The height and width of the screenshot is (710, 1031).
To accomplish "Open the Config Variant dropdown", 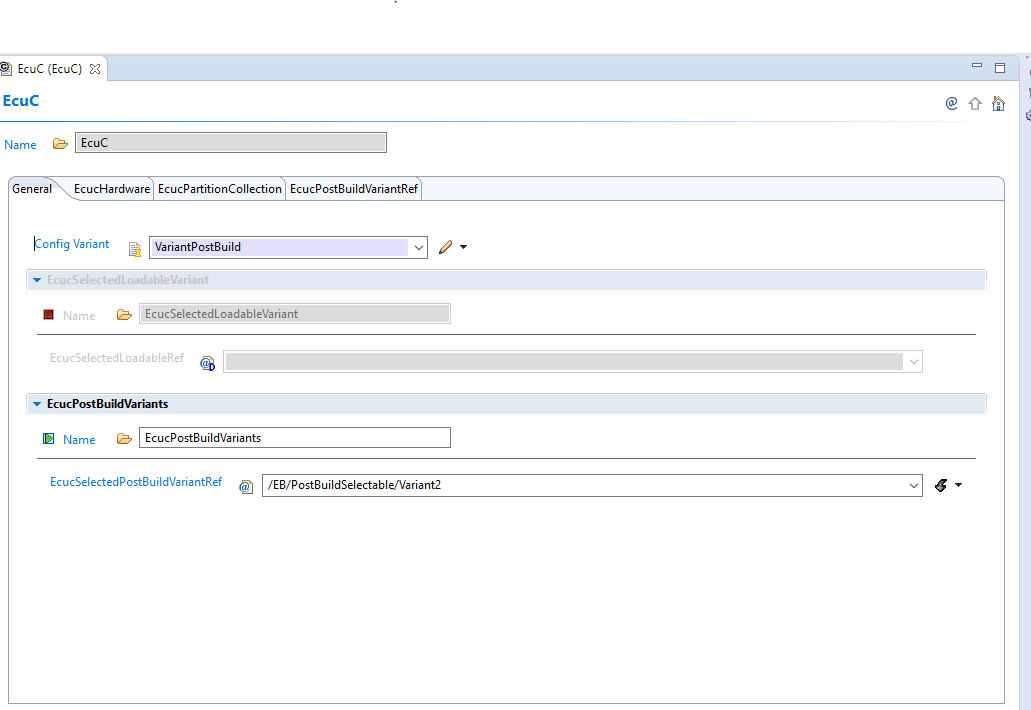I will coord(419,247).
